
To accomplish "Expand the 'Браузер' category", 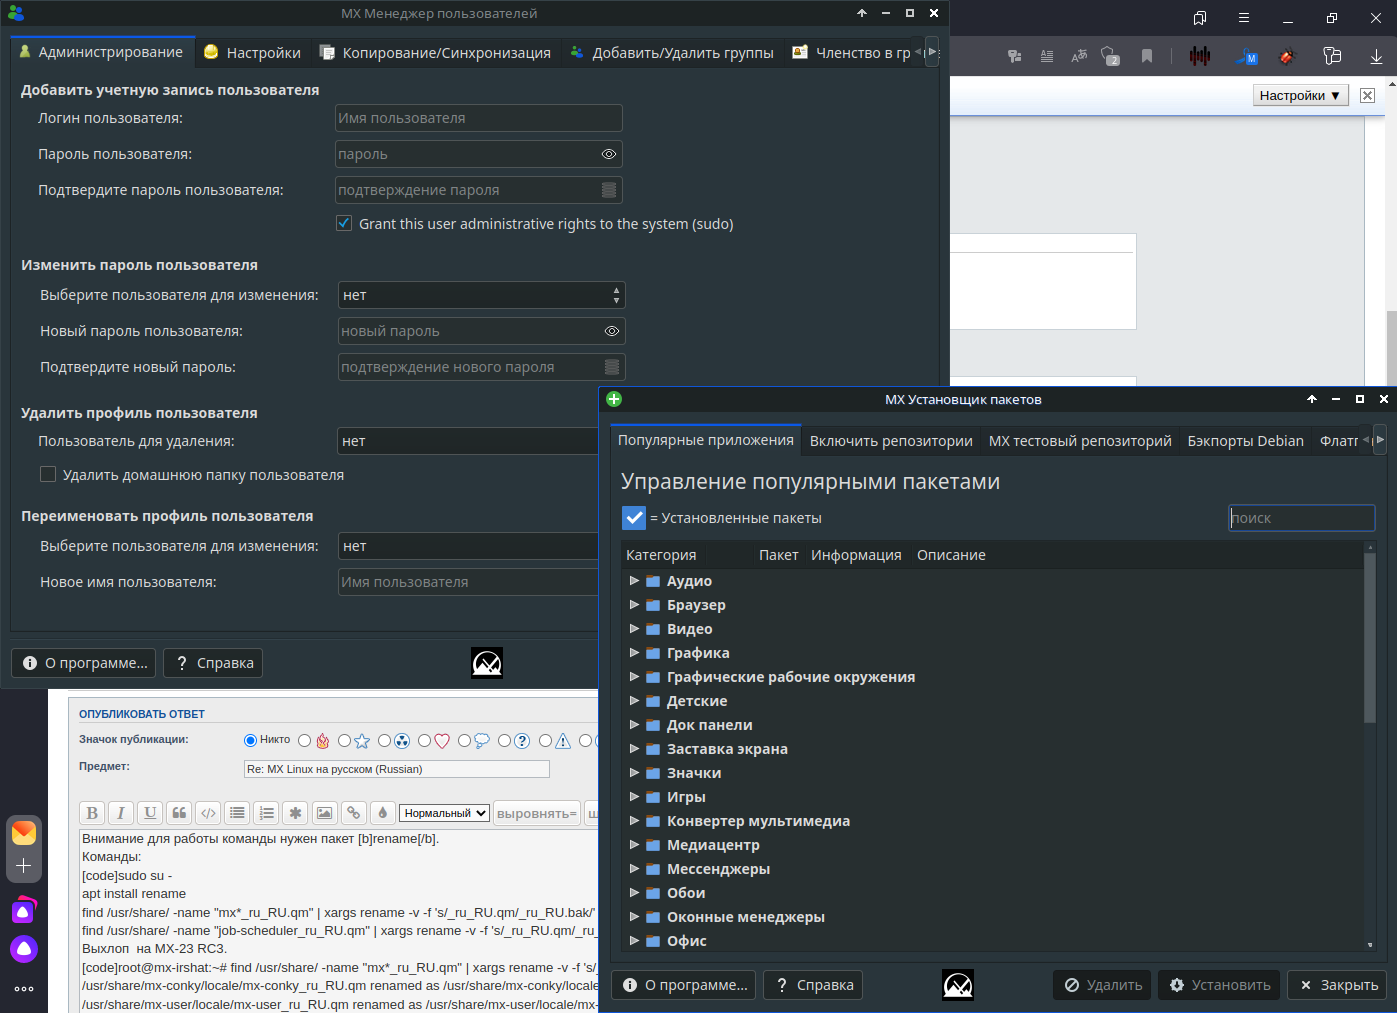I will click(x=634, y=604).
